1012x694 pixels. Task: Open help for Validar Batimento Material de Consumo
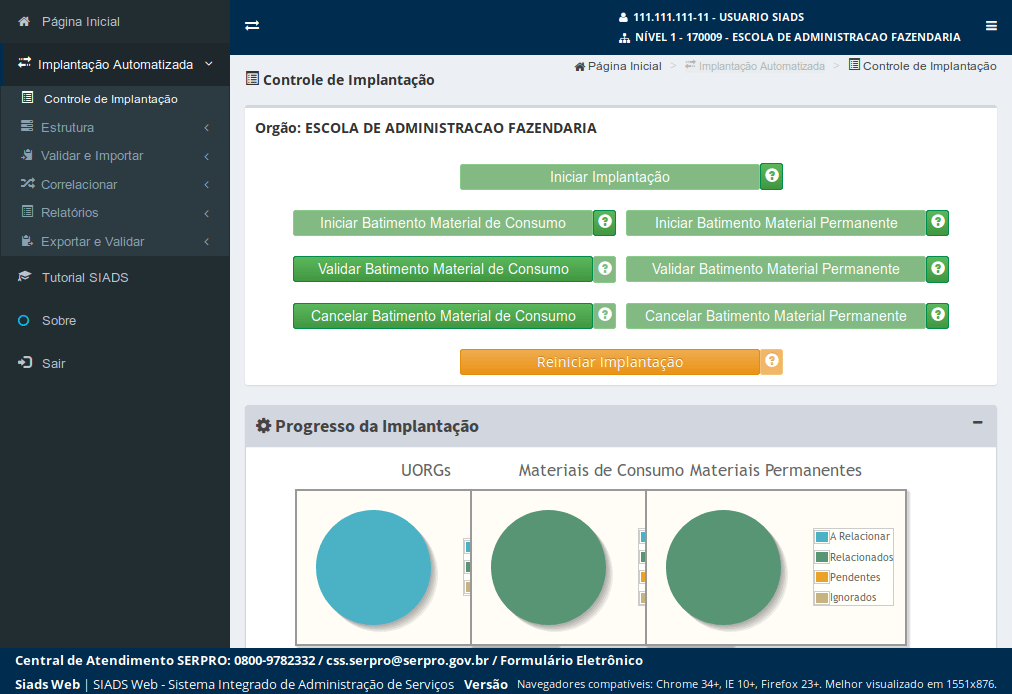coord(605,269)
